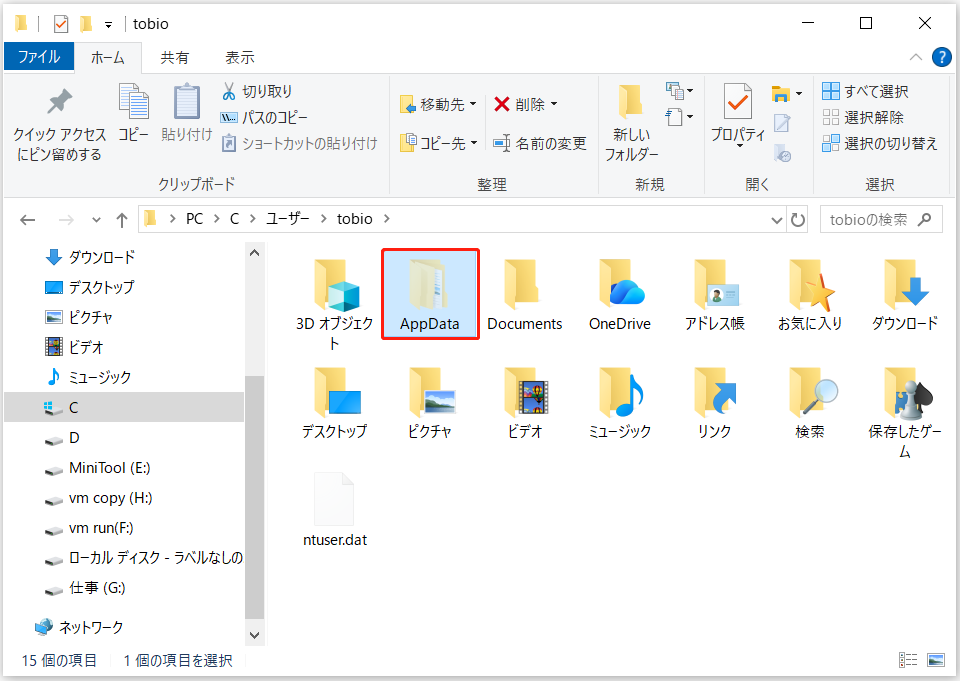Open the ファイル (File) menu
Viewport: 960px width, 681px height.
coord(39,57)
